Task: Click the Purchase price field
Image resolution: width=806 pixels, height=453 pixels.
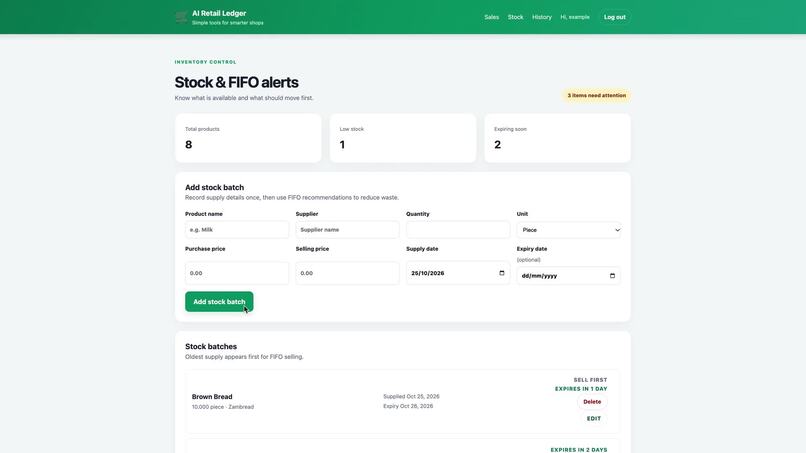Action: tap(236, 273)
